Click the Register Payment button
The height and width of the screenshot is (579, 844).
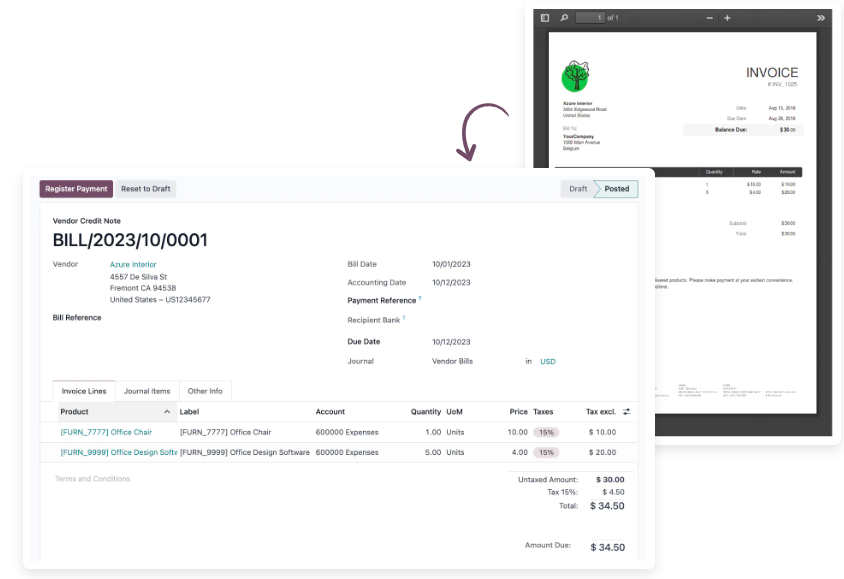pos(76,188)
